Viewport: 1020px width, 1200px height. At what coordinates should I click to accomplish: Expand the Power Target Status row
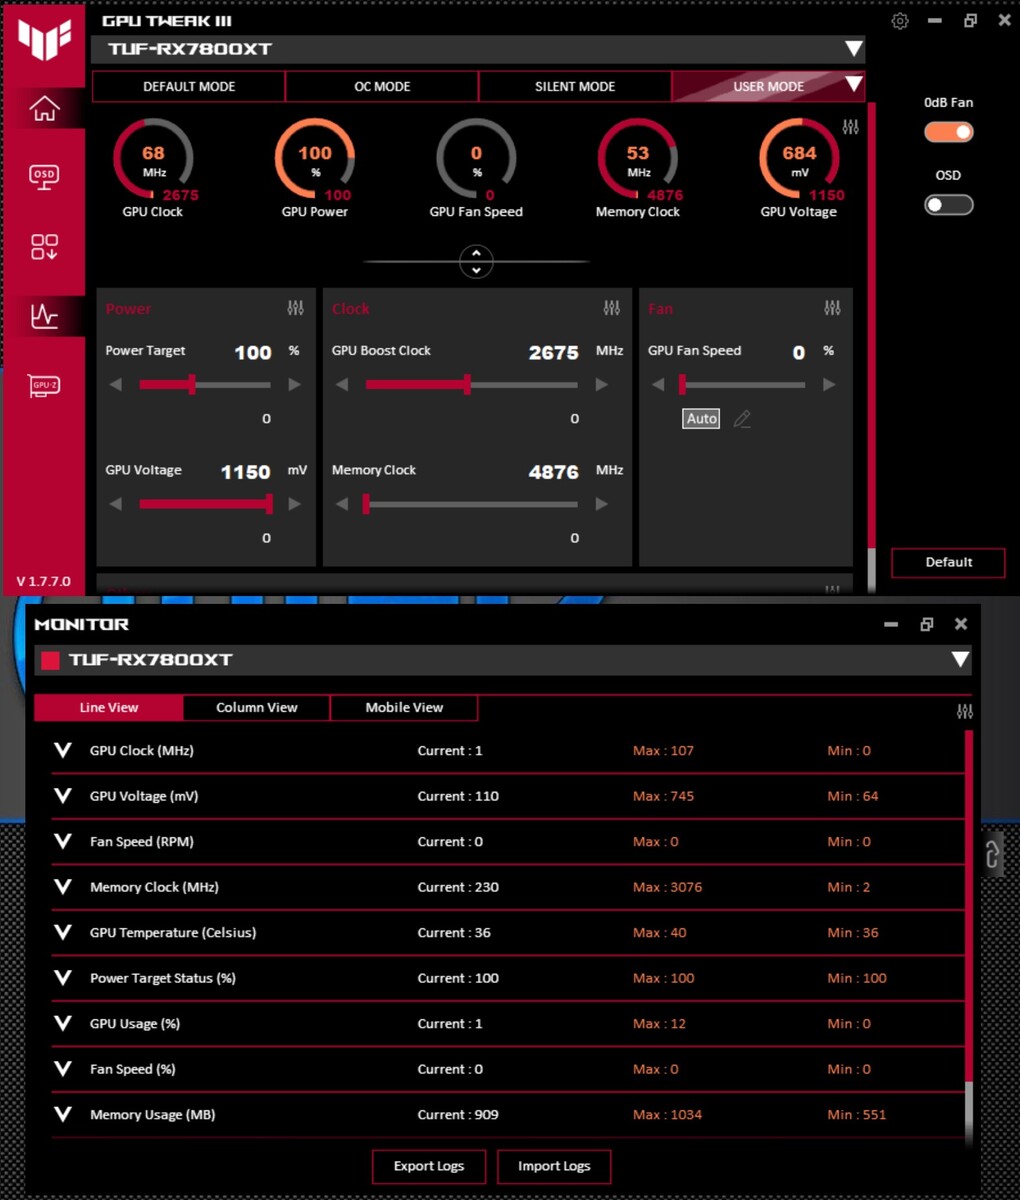[x=63, y=978]
